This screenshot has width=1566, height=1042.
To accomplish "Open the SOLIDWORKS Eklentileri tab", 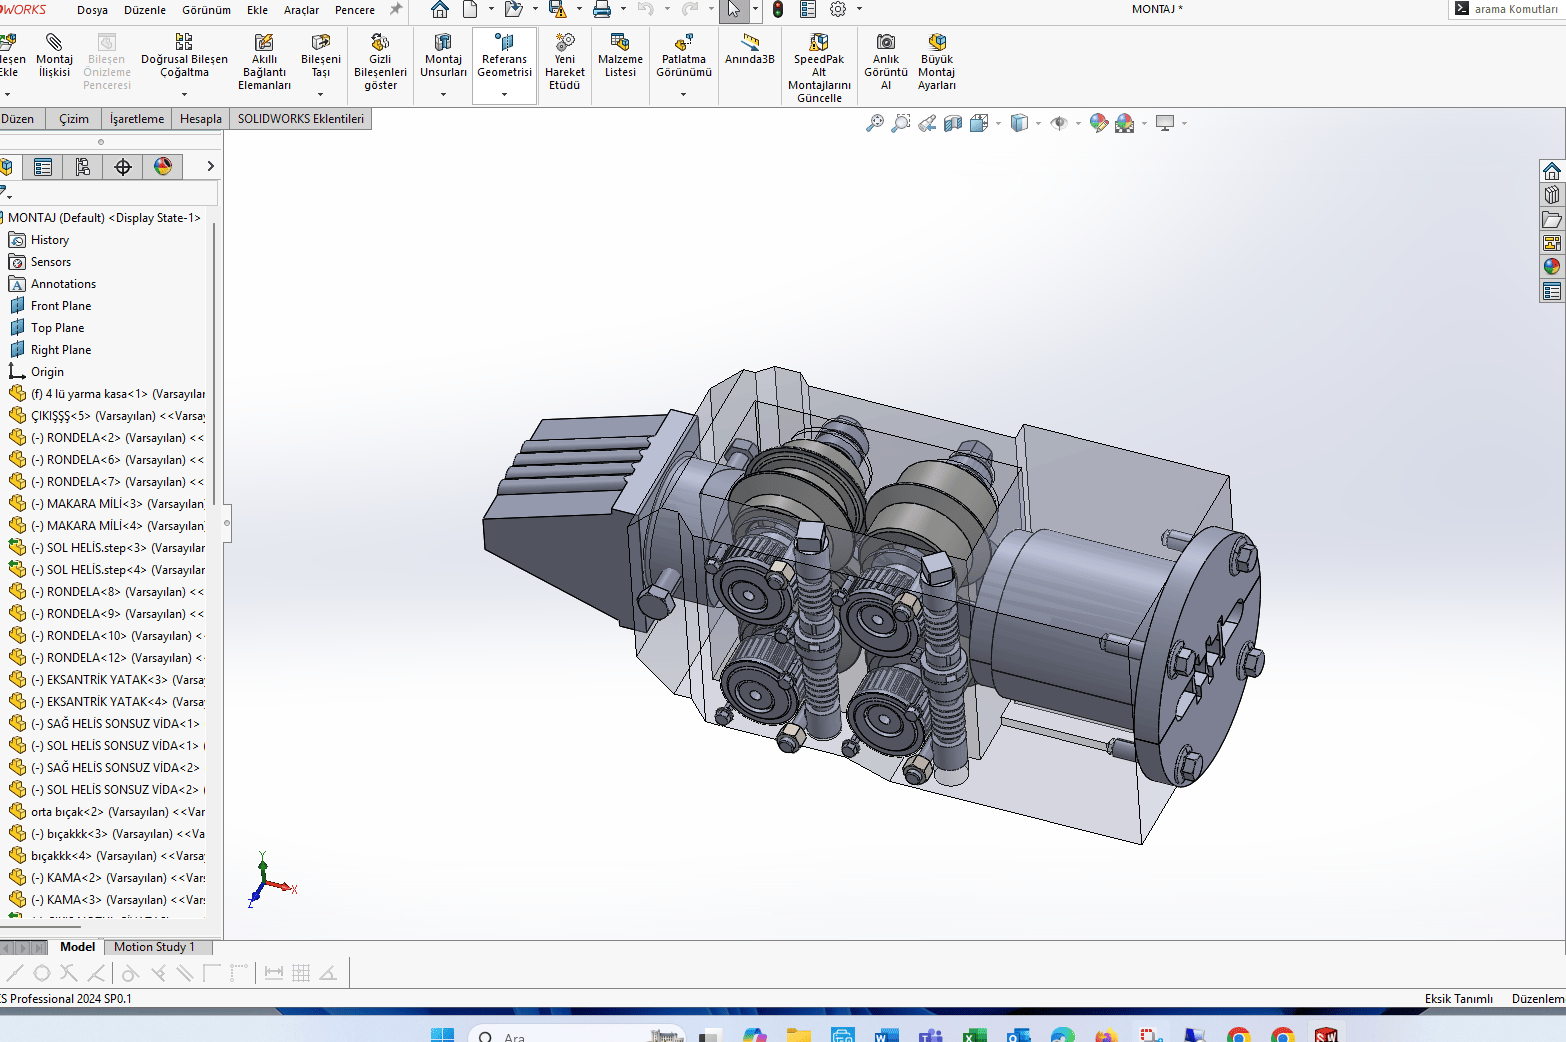I will pos(300,119).
